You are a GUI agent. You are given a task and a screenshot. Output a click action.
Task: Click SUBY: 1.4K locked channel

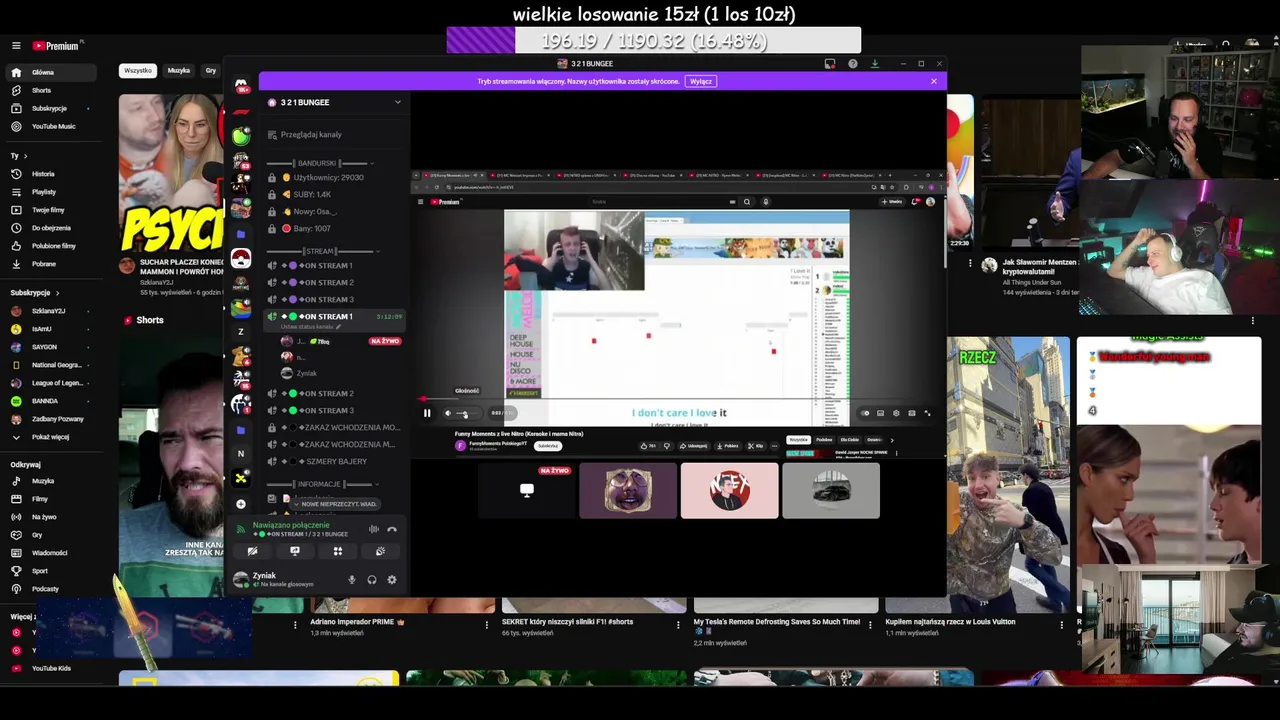(335, 194)
